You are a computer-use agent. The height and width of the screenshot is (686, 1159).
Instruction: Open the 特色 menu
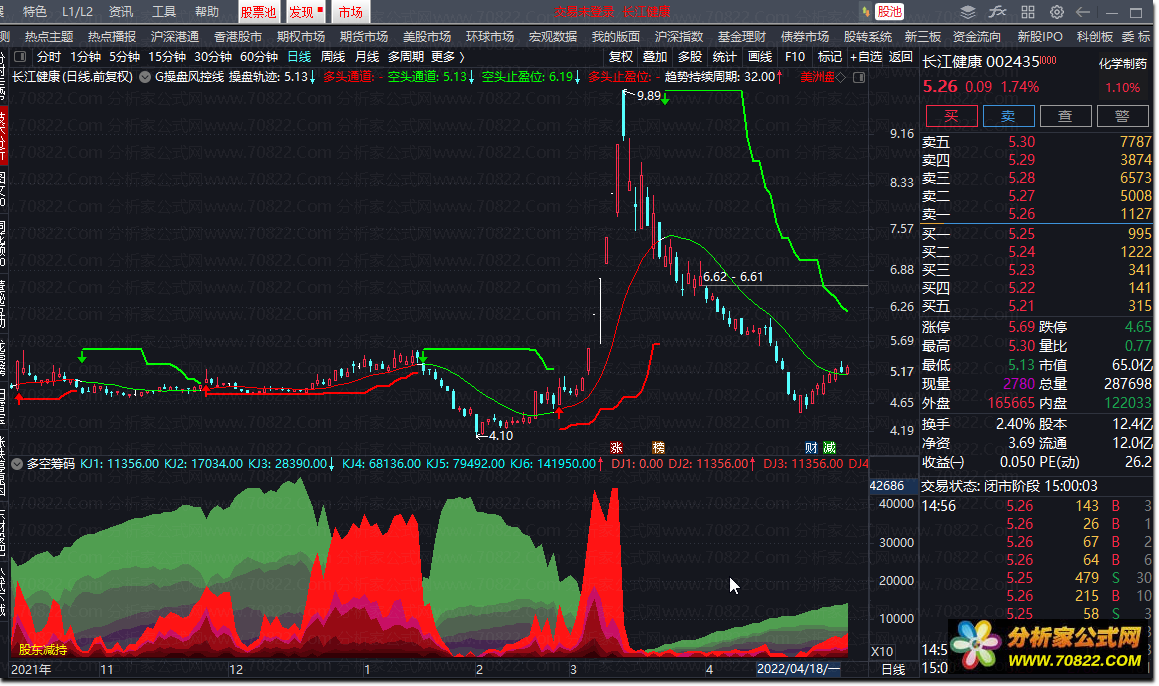(x=35, y=12)
